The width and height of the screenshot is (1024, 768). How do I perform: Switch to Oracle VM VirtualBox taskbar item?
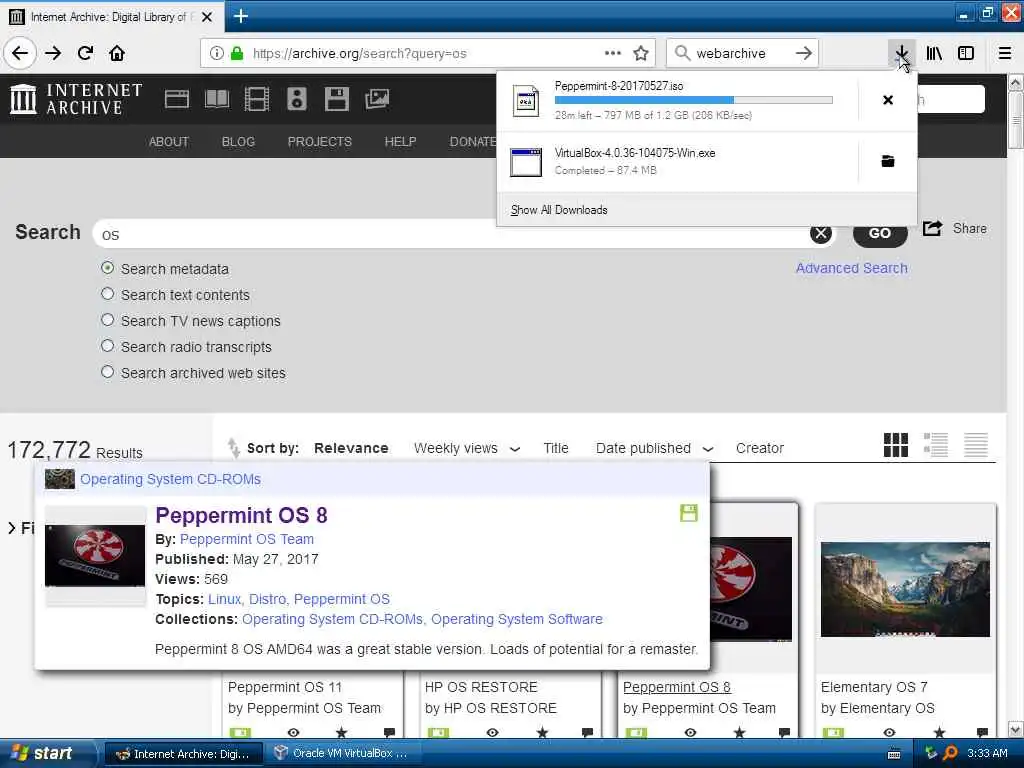click(341, 753)
